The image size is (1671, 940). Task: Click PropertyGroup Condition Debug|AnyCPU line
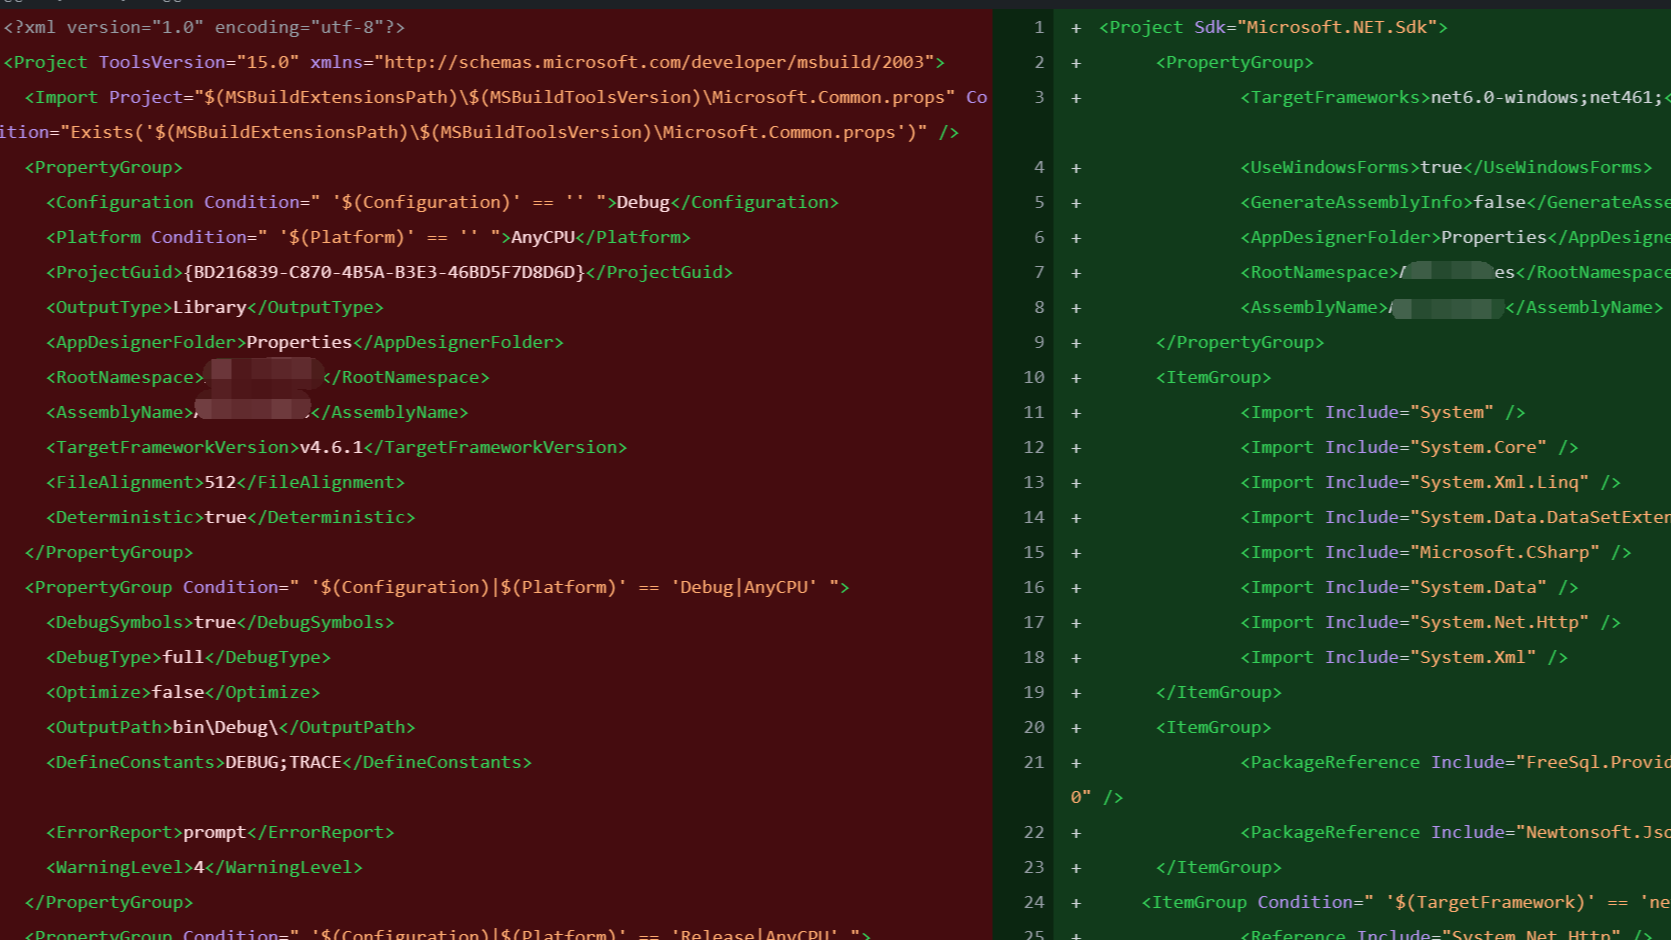click(437, 587)
